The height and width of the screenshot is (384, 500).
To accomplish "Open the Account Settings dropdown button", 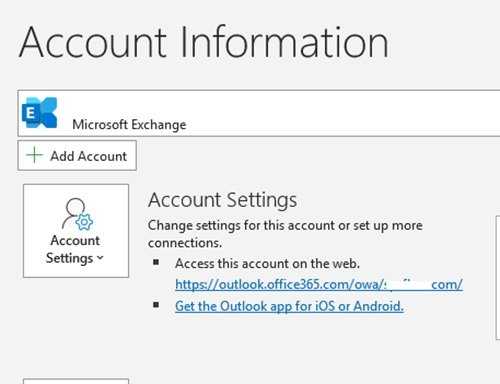I will pos(76,231).
